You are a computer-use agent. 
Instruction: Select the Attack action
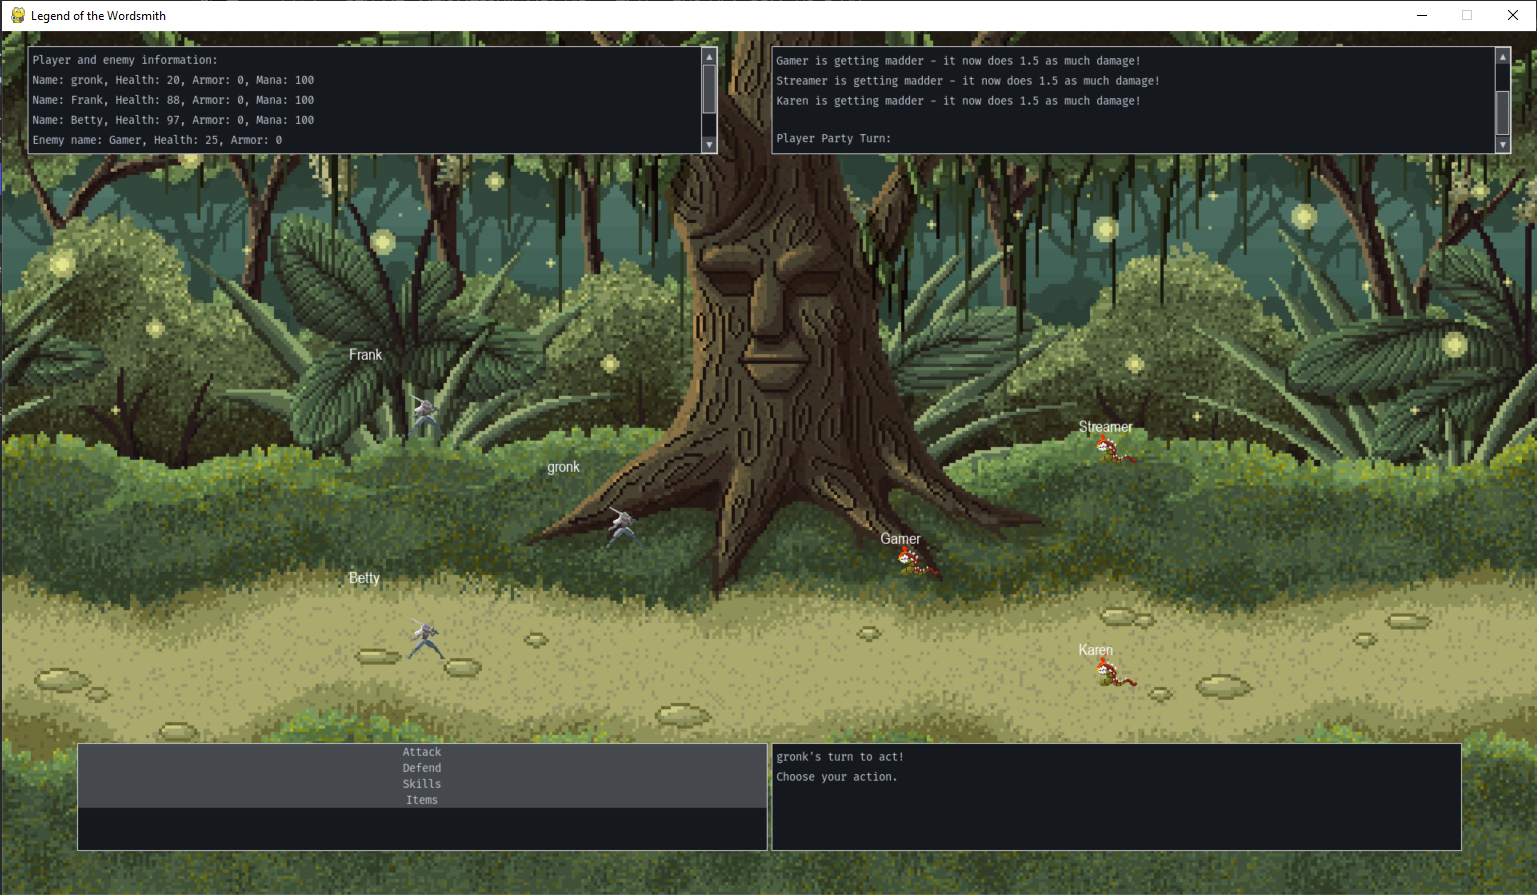pos(422,752)
